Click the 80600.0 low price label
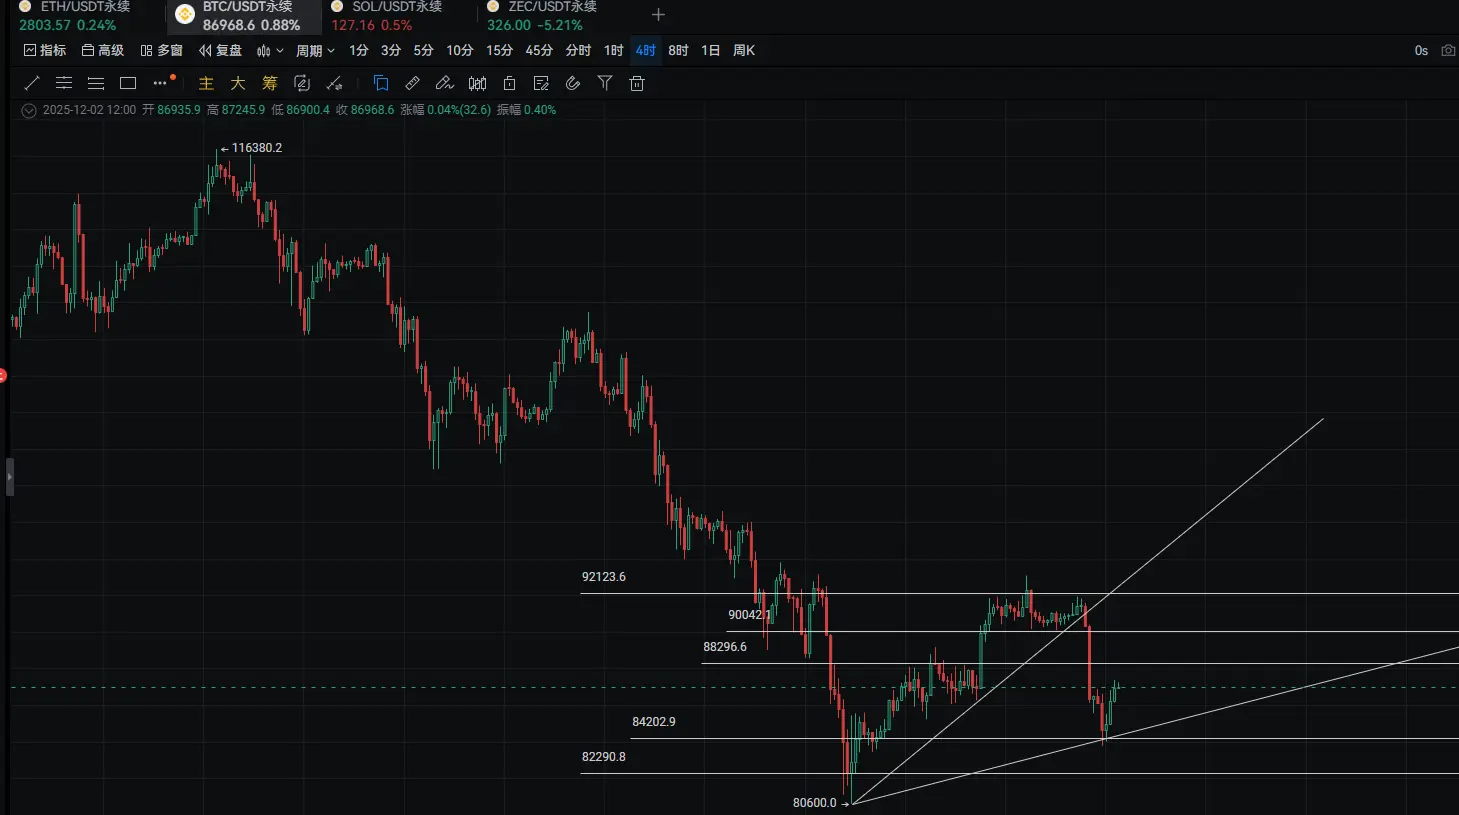 [814, 803]
